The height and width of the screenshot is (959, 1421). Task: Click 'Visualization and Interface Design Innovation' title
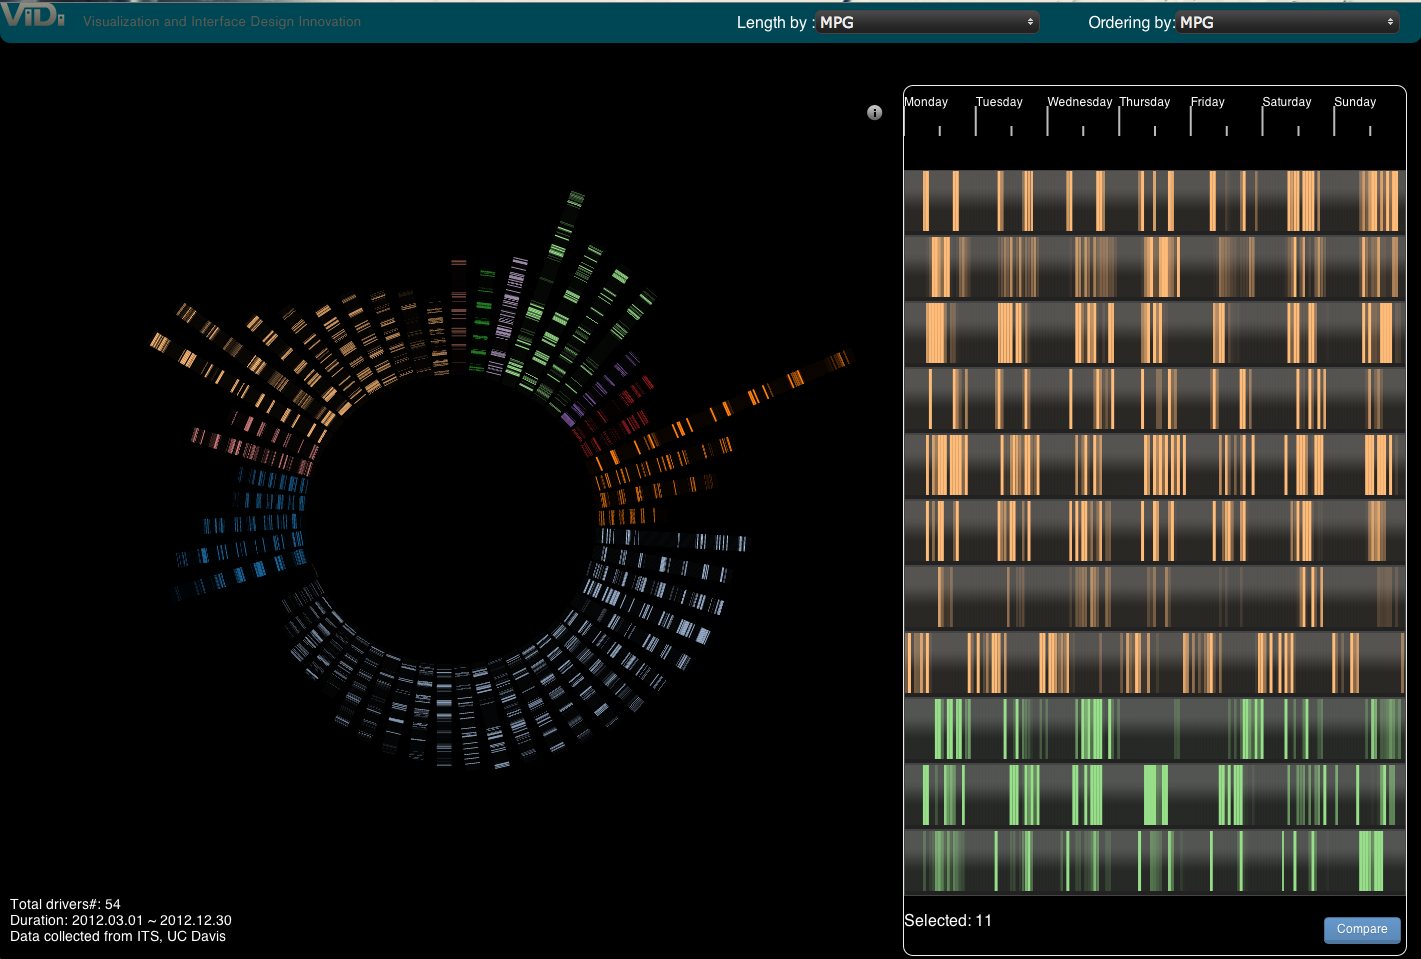222,21
